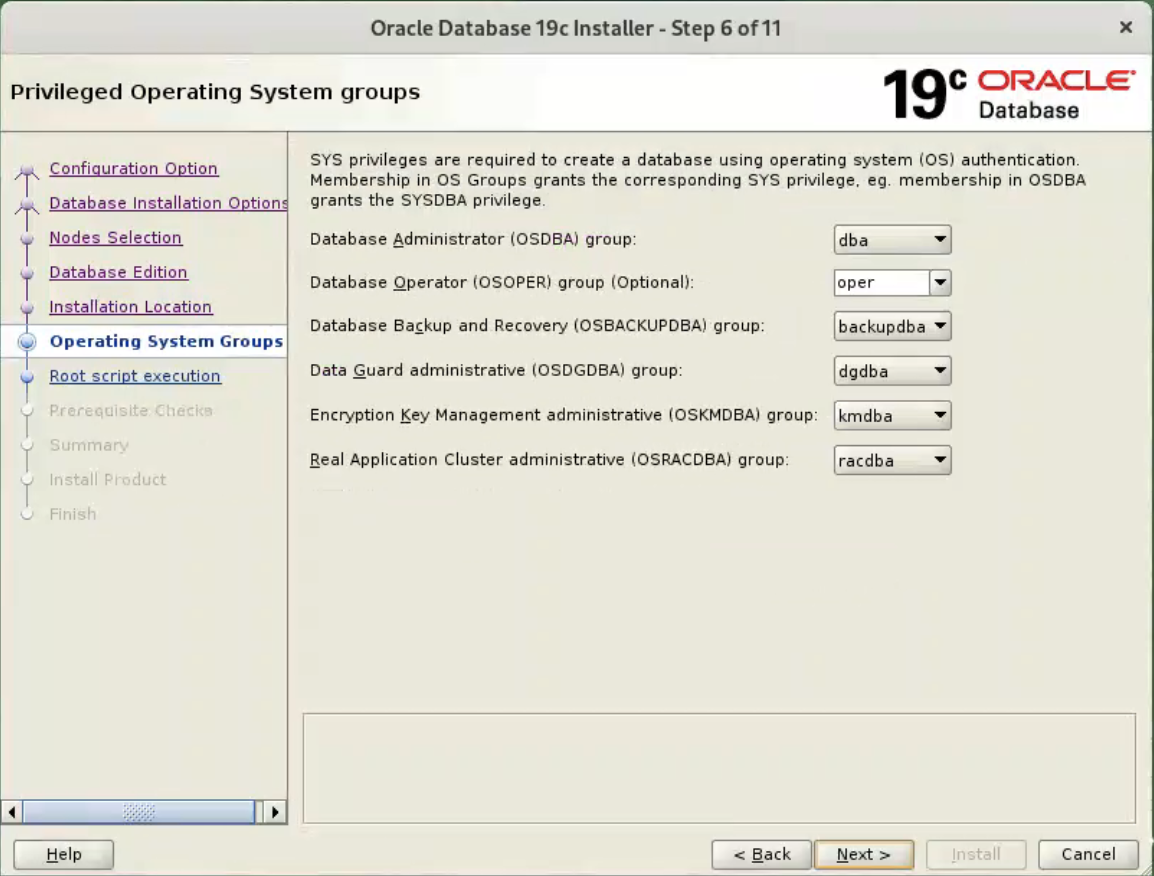This screenshot has width=1154, height=876.
Task: Click the Nodes Selection step bullet
Action: click(x=27, y=239)
